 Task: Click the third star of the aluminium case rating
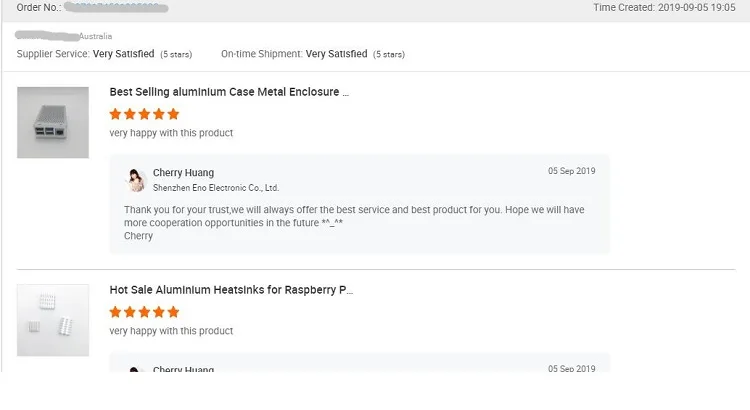tap(145, 114)
